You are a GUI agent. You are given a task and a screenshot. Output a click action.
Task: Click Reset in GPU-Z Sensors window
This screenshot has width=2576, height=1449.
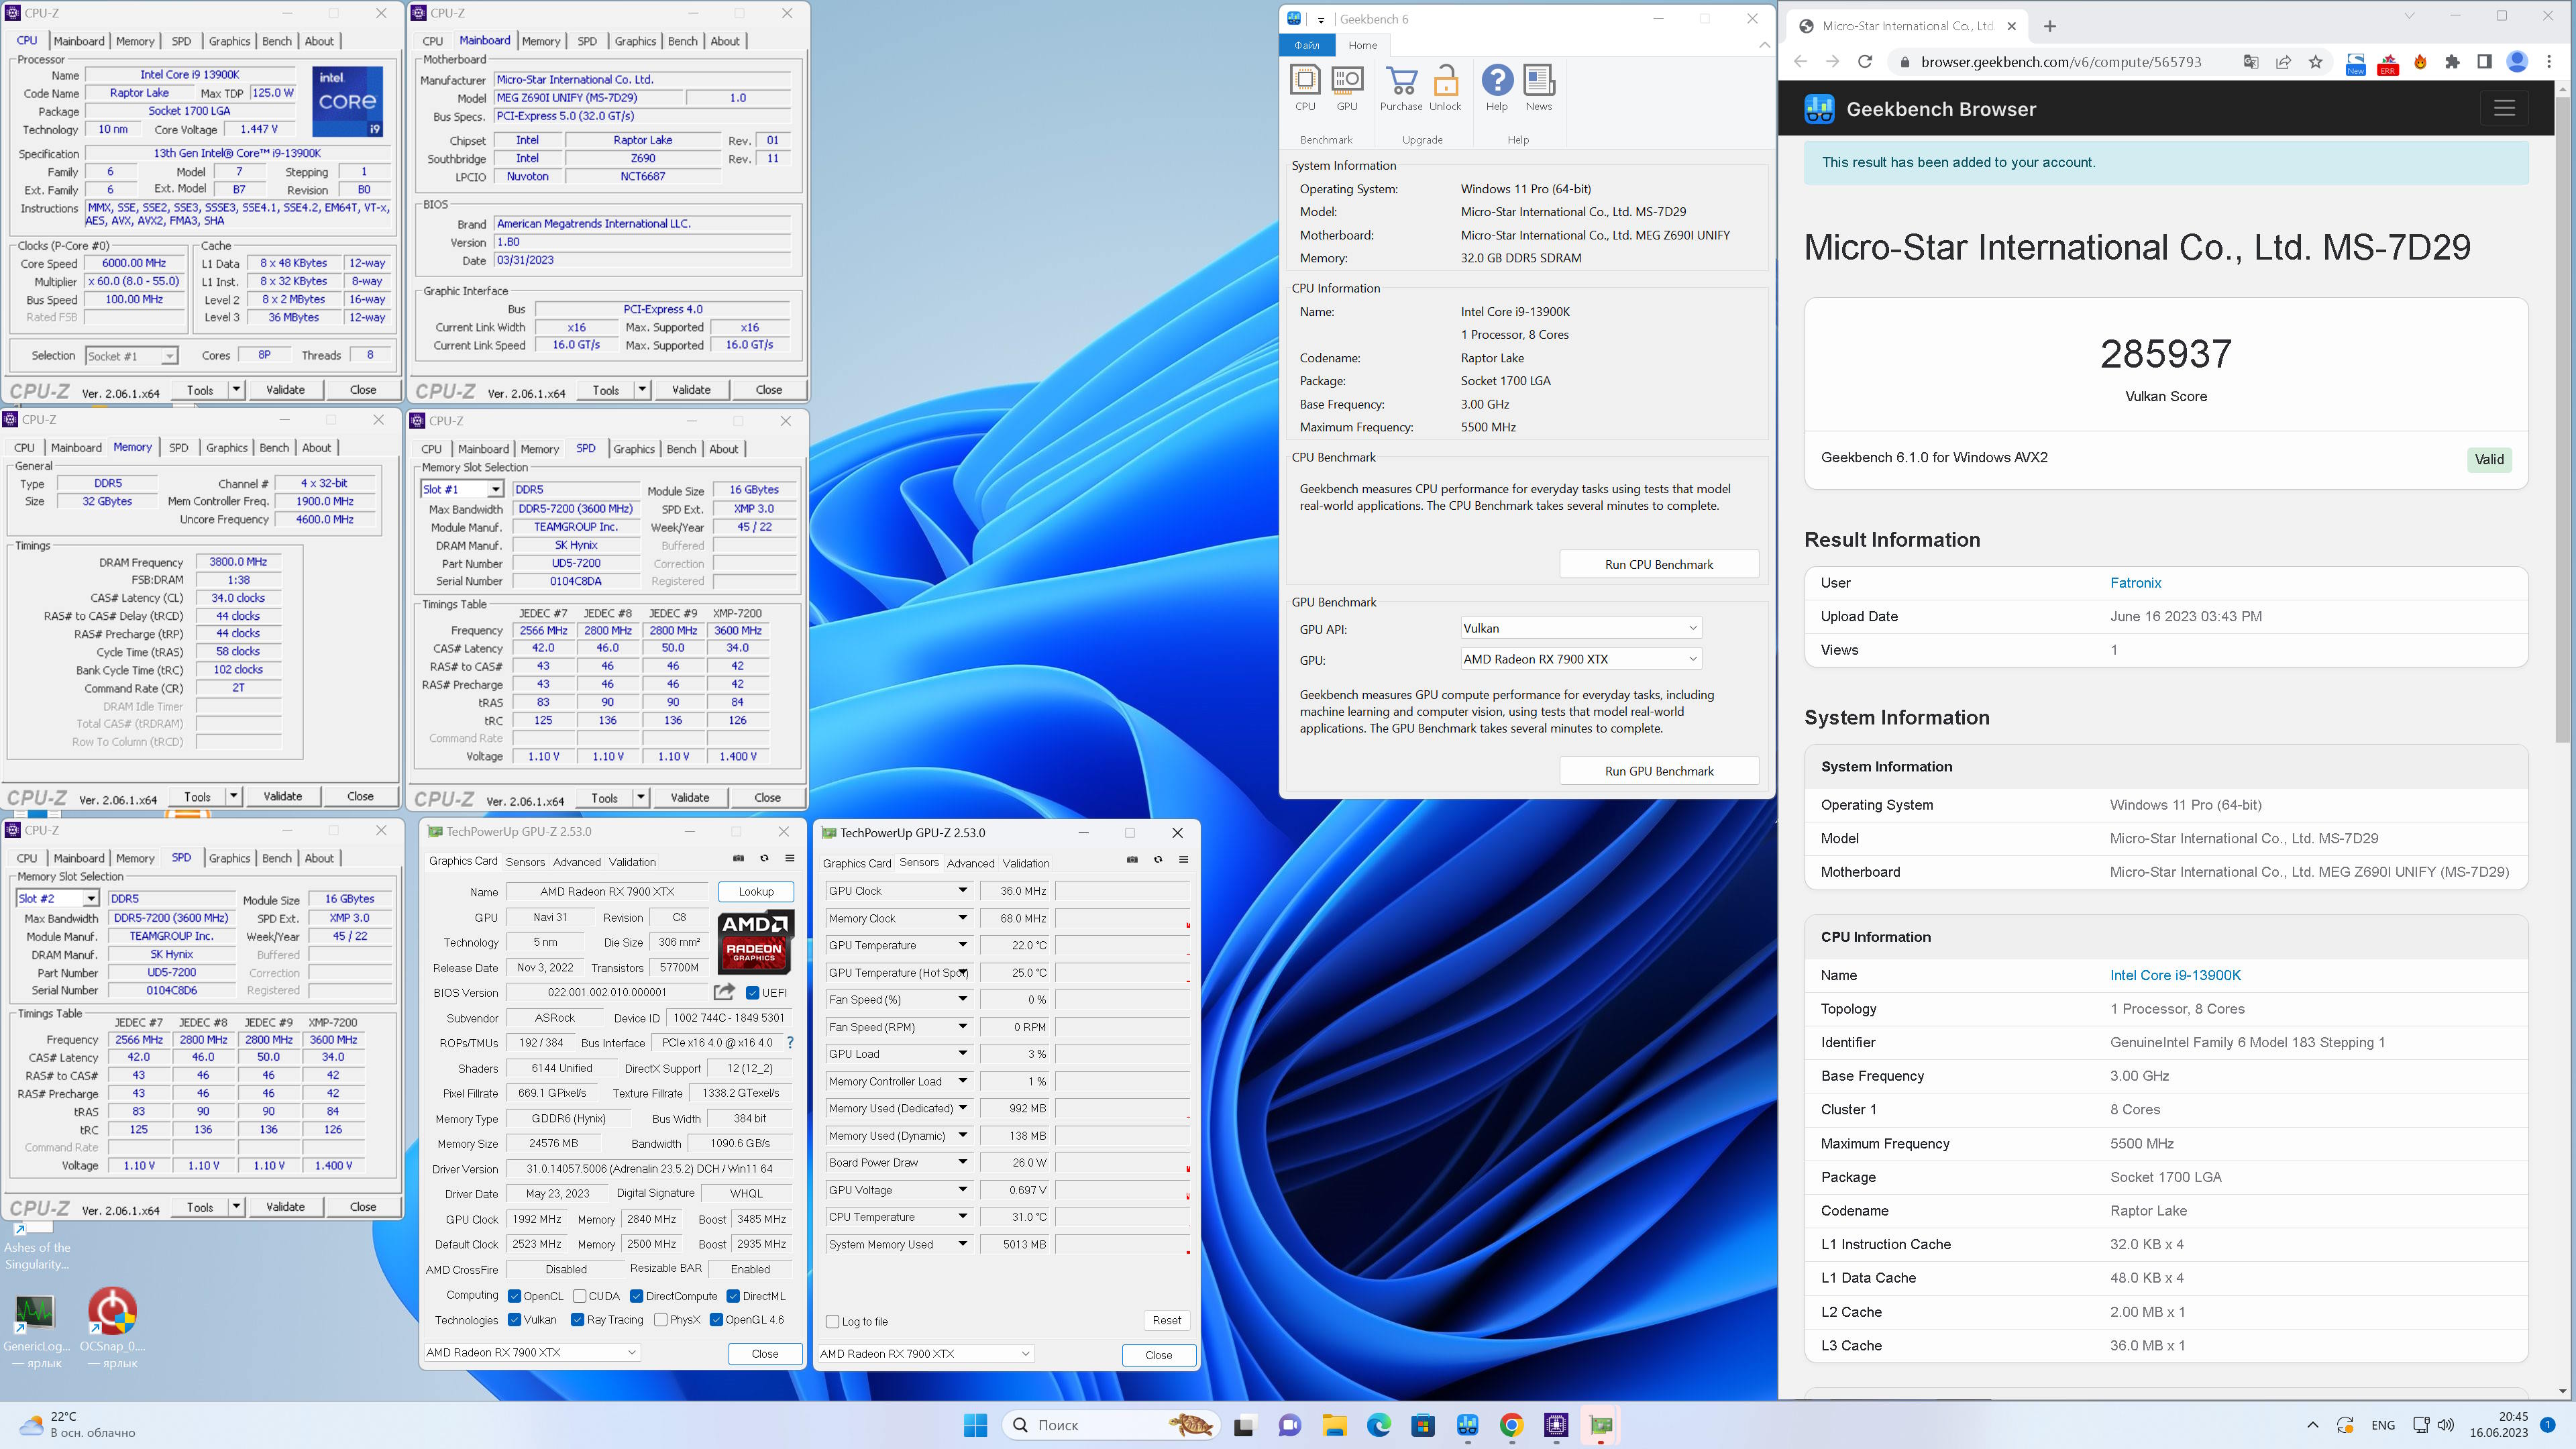(x=1166, y=1320)
